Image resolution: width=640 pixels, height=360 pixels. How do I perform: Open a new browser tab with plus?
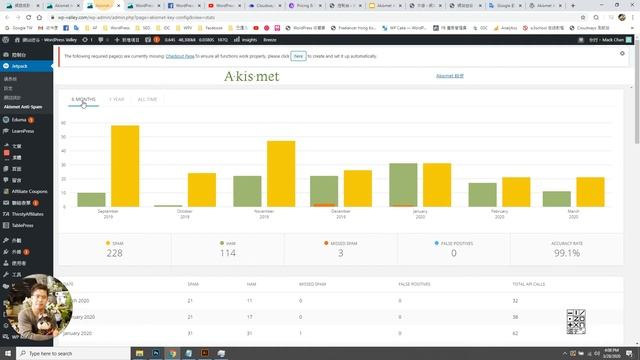pos(573,6)
